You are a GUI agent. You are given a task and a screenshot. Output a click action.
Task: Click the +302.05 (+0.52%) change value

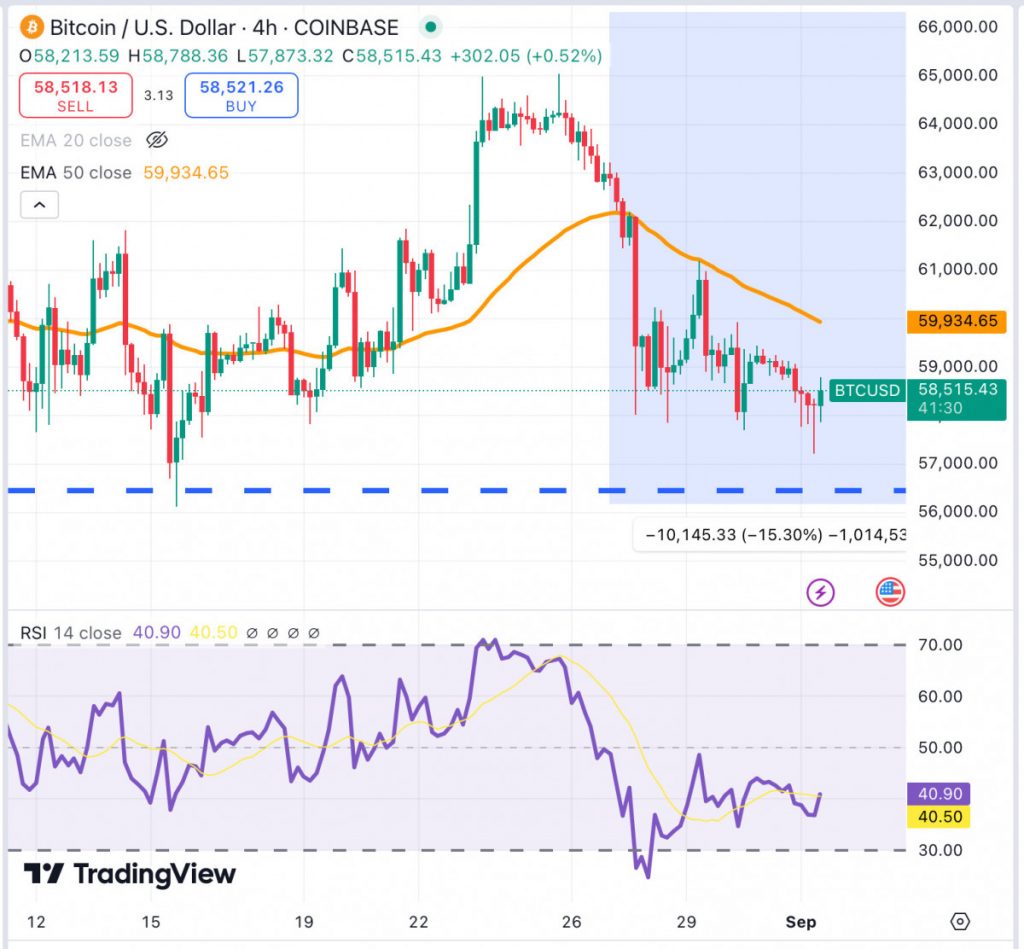526,56
